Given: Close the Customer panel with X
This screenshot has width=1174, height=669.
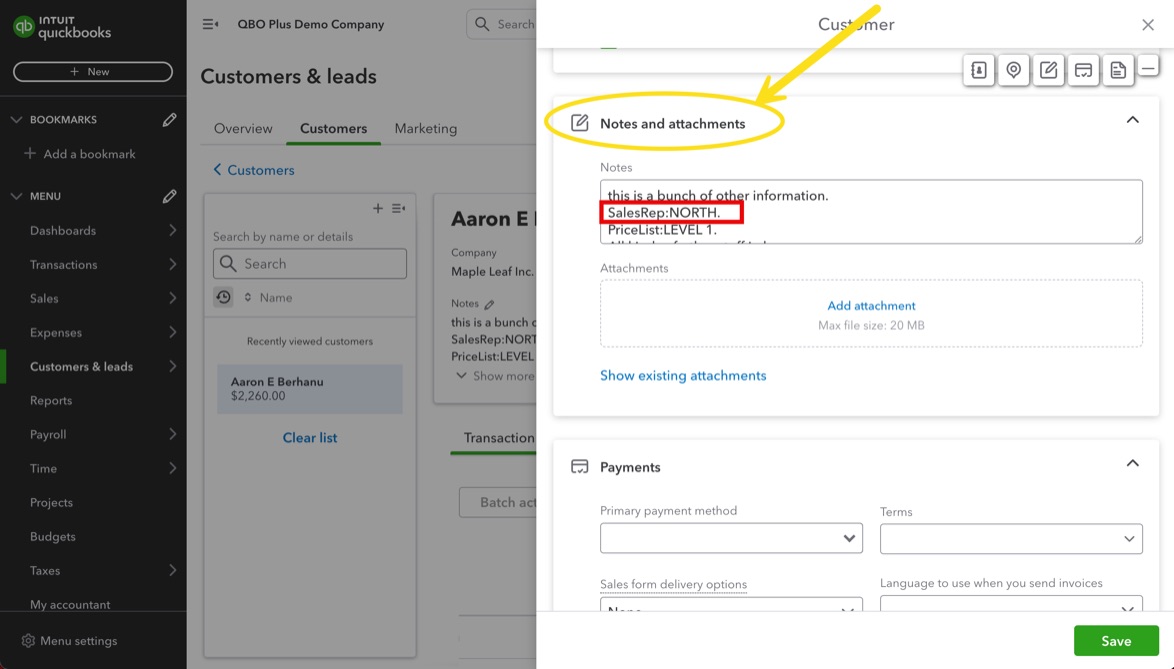Looking at the screenshot, I should point(1148,25).
